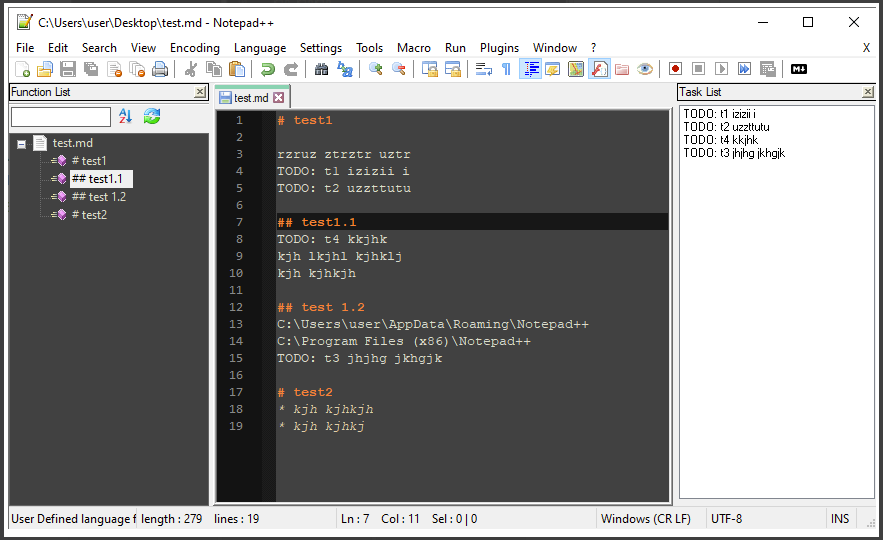Viewport: 883px width, 540px height.
Task: Toggle word wrap toolbar button
Action: coord(484,69)
